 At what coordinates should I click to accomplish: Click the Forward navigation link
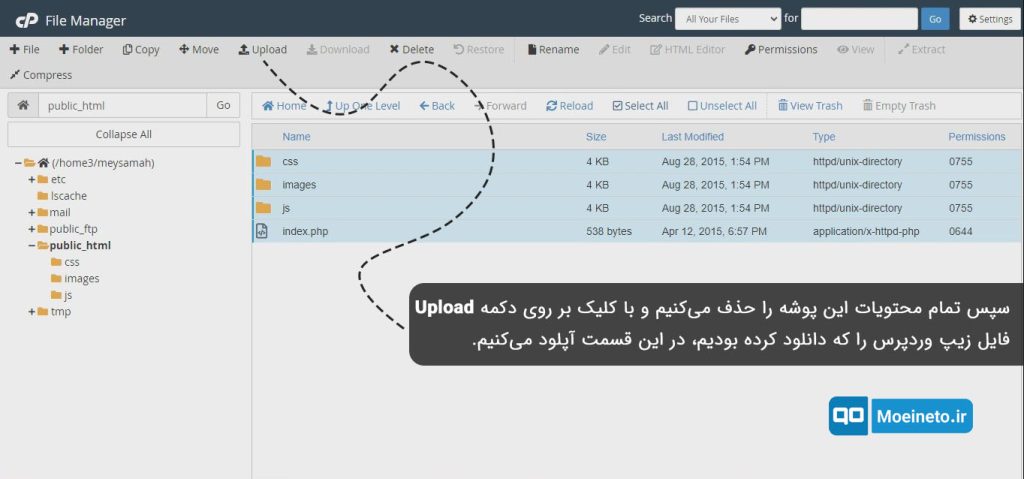tap(500, 106)
